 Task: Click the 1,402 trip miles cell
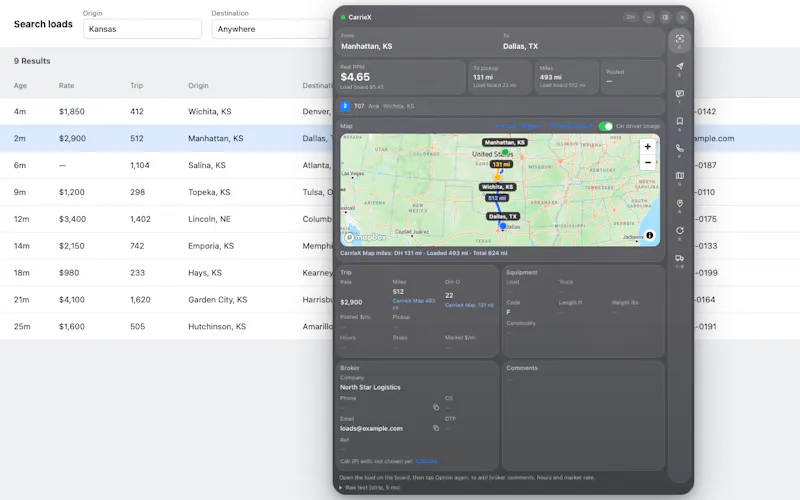(140, 219)
